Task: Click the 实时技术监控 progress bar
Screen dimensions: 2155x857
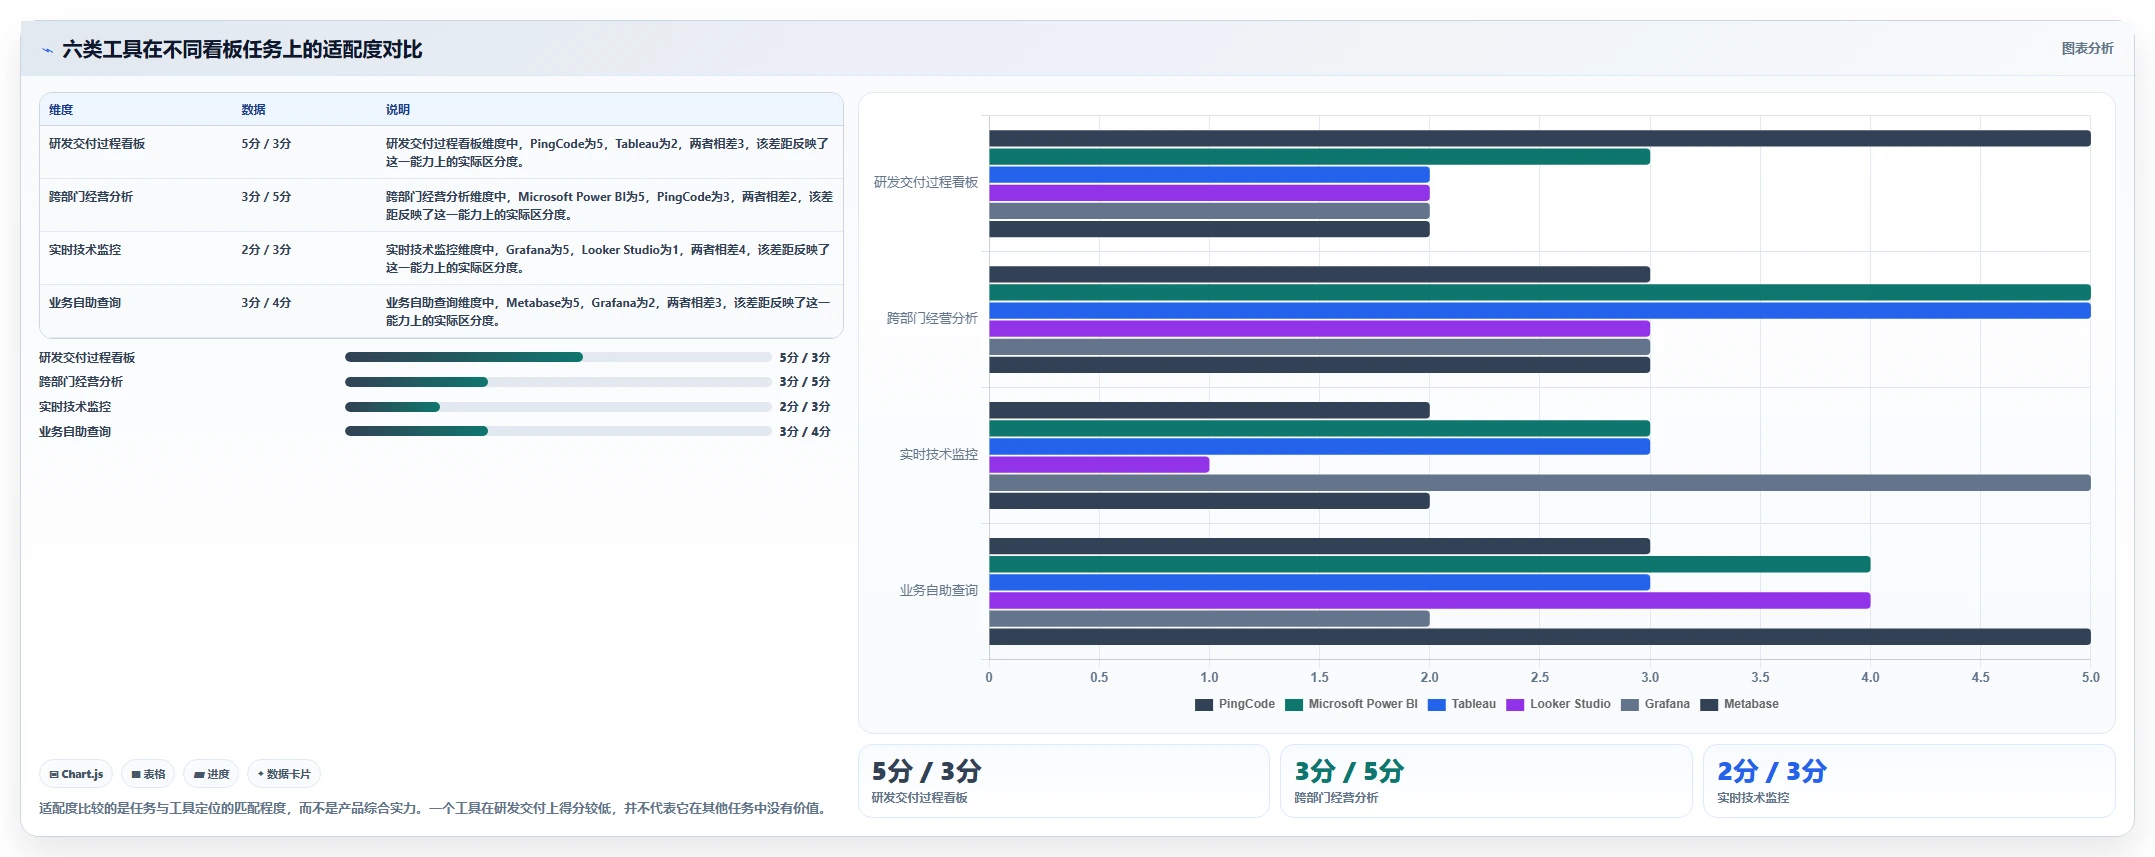Action: click(x=558, y=407)
